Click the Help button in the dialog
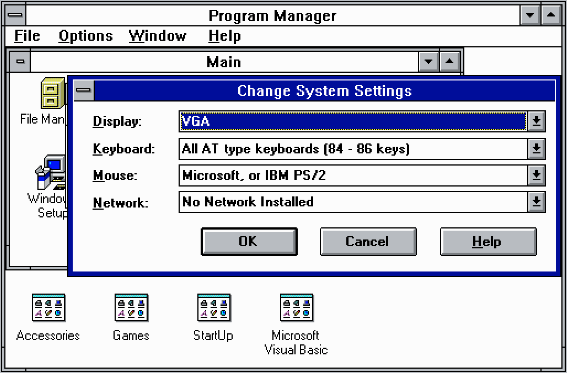This screenshot has height=373, width=567. pyautogui.click(x=488, y=241)
